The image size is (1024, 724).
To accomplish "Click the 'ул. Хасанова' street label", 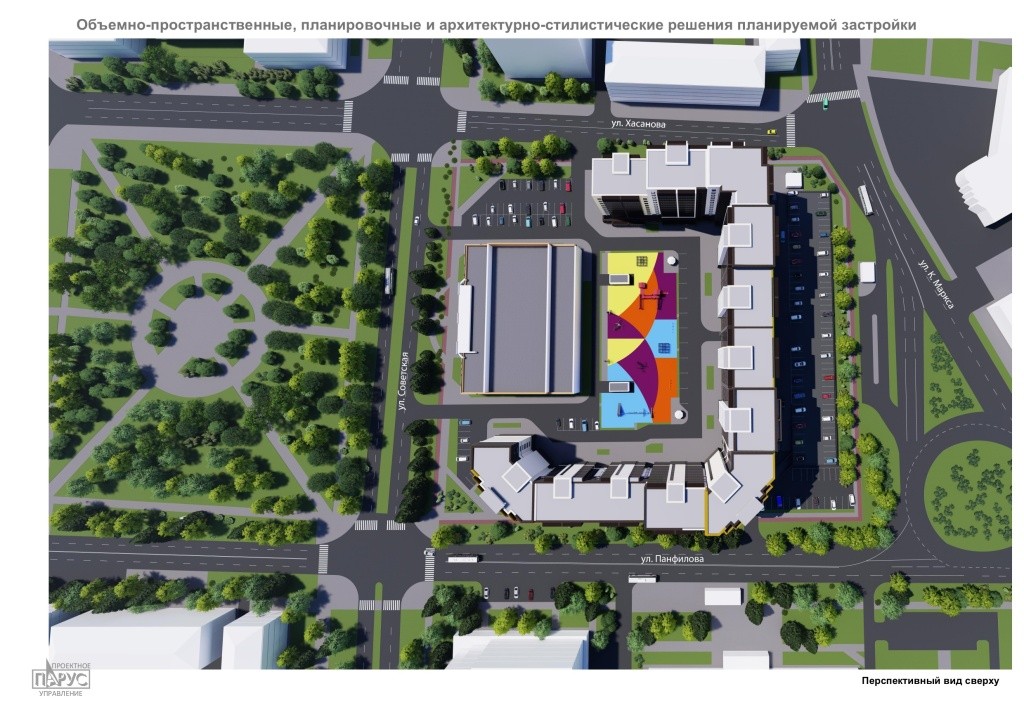I will click(639, 124).
